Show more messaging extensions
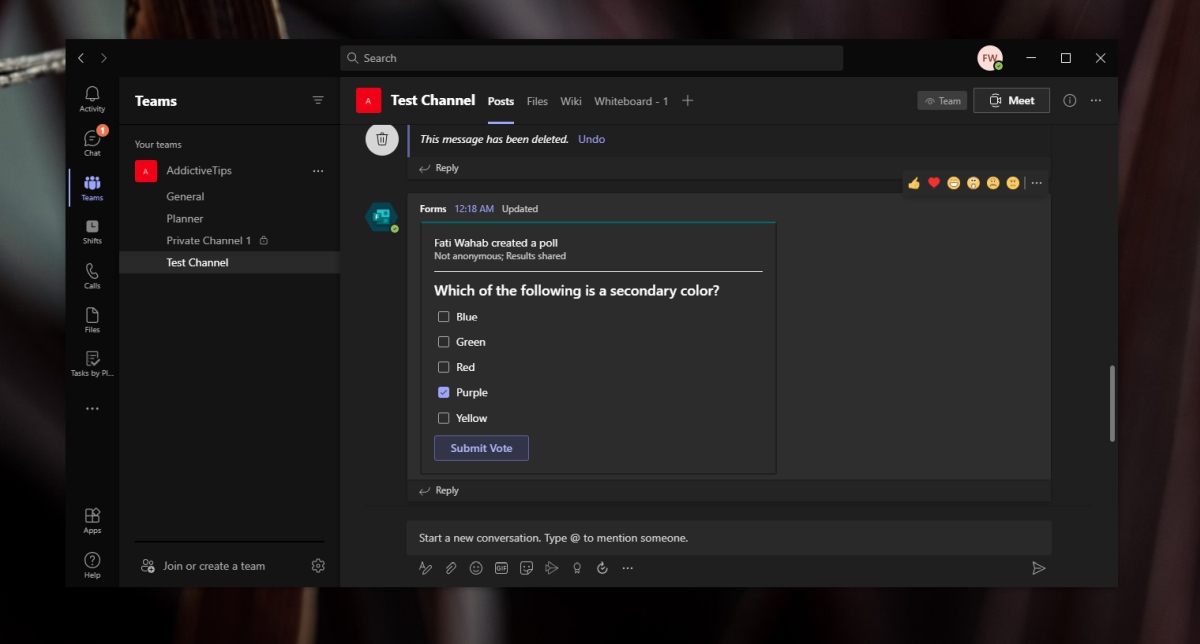This screenshot has width=1200, height=644. (627, 568)
